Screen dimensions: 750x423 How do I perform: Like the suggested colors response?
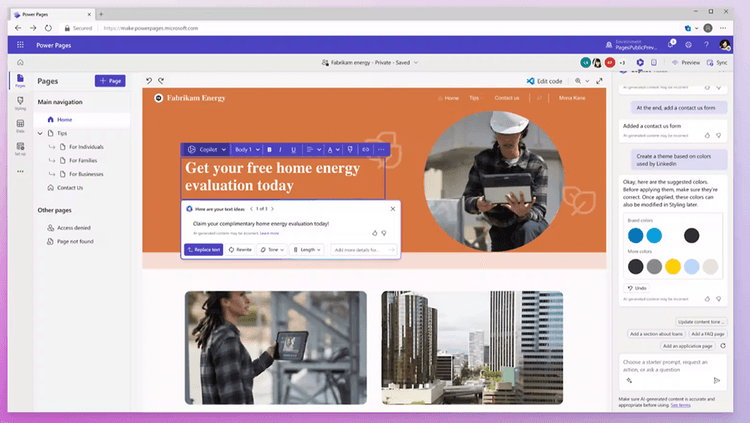pyautogui.click(x=707, y=299)
